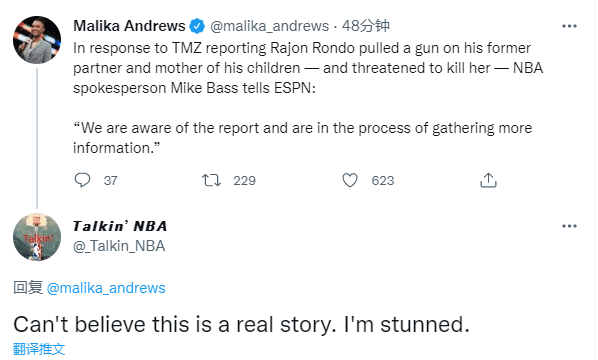This screenshot has height=360, width=598.
Task: Retweet Malika Andrews' post
Action: tap(211, 180)
